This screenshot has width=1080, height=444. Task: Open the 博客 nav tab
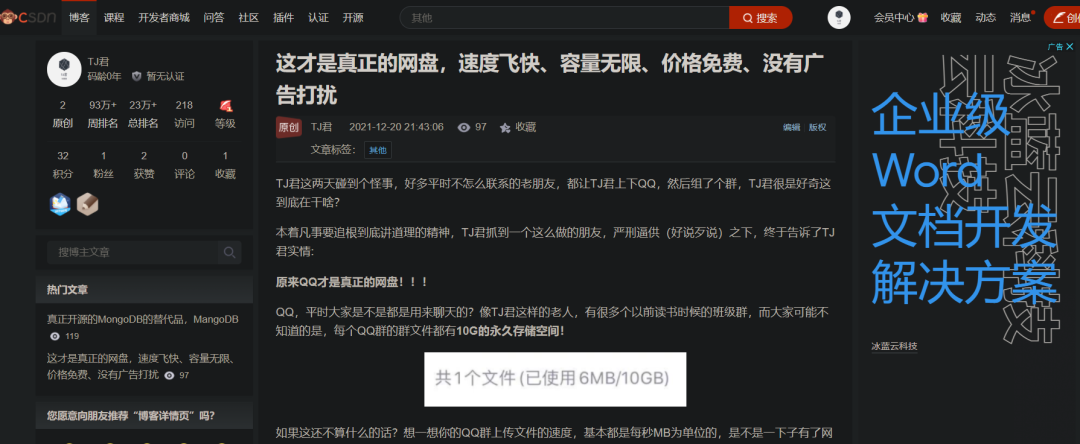pos(79,18)
